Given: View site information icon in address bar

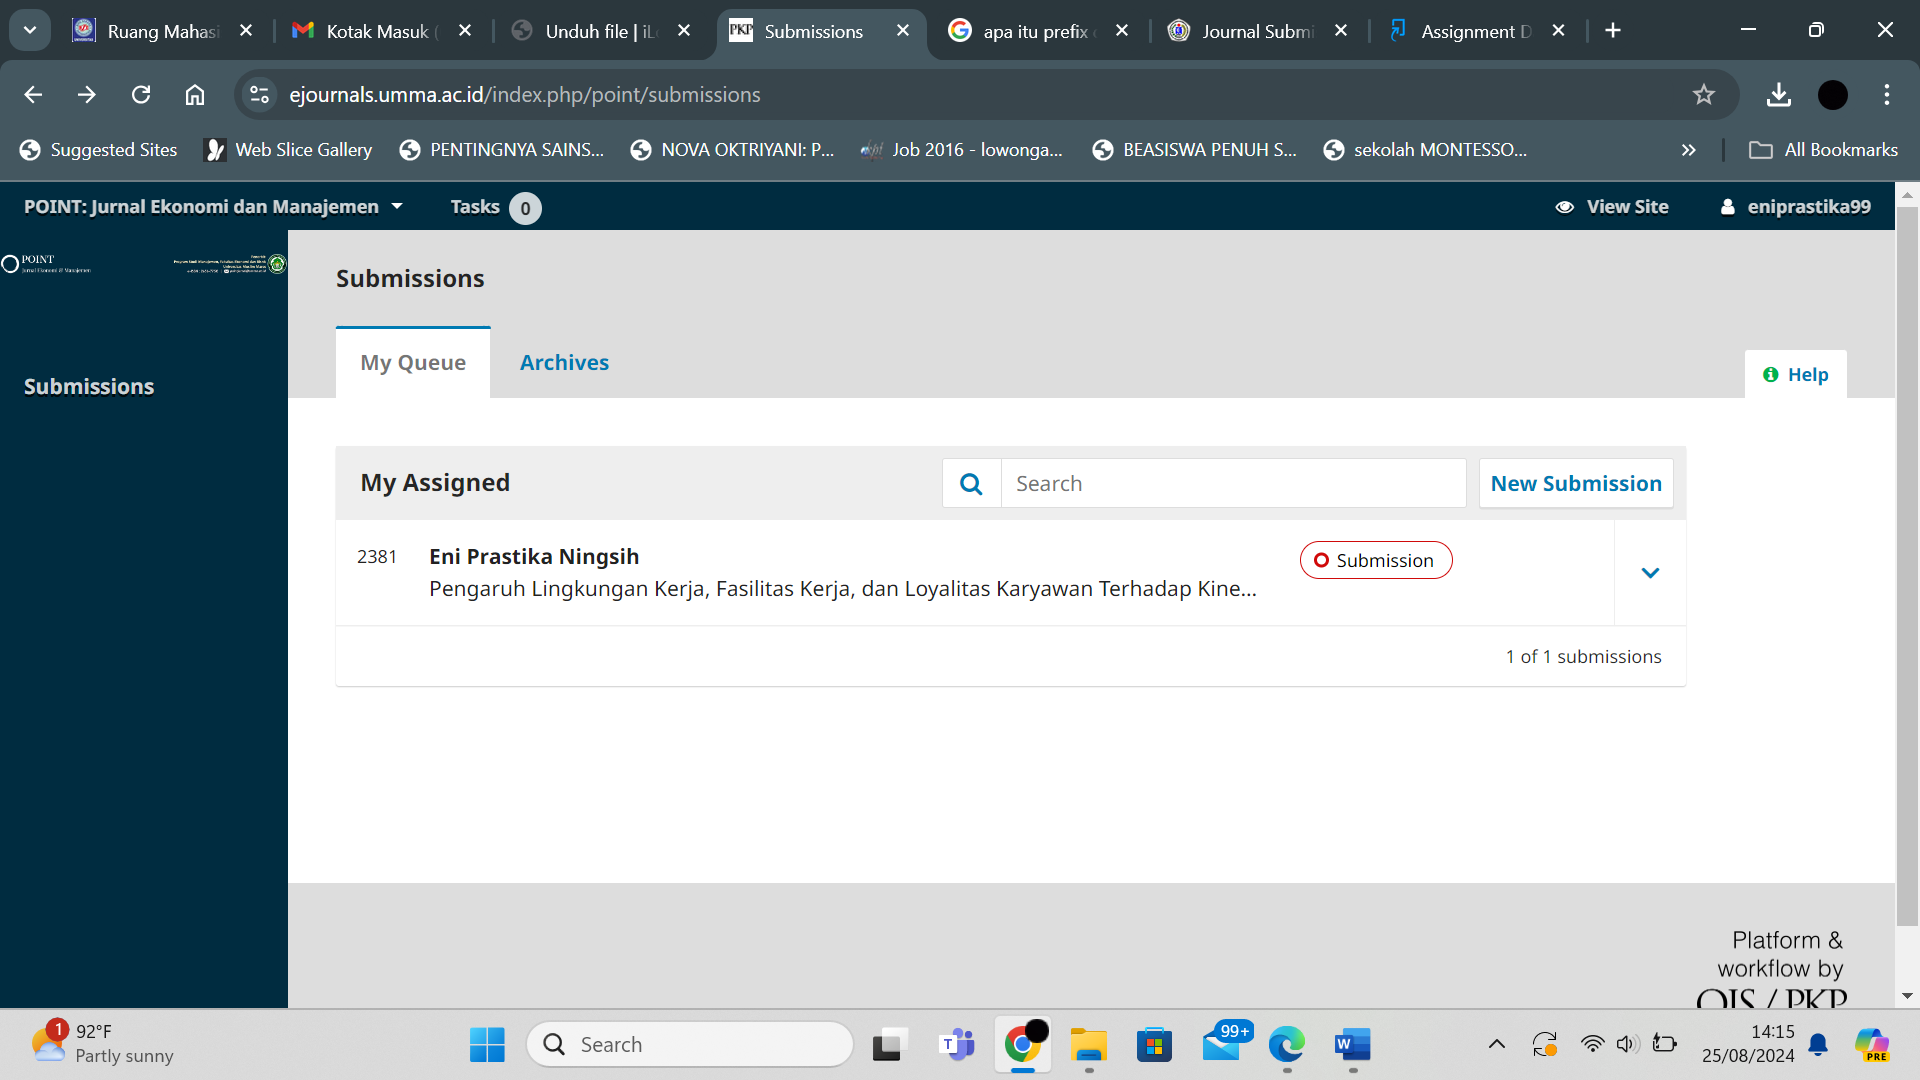Looking at the screenshot, I should [259, 94].
